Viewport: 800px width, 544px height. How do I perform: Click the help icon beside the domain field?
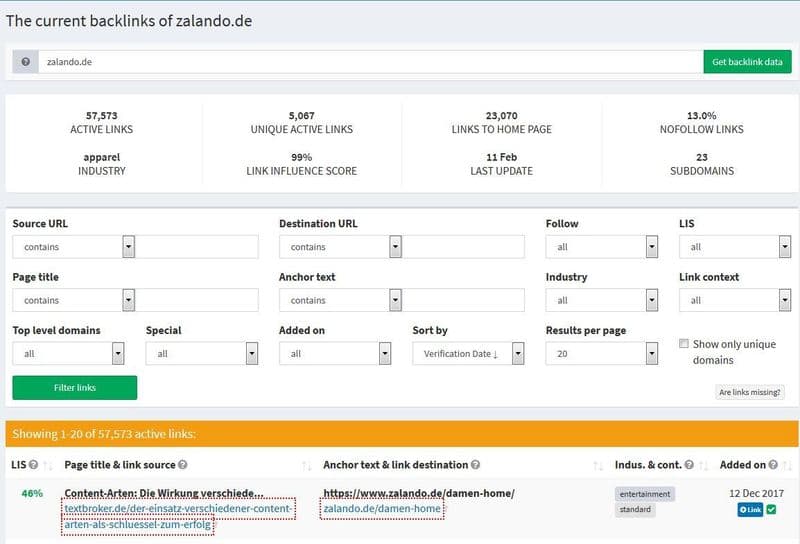[26, 62]
